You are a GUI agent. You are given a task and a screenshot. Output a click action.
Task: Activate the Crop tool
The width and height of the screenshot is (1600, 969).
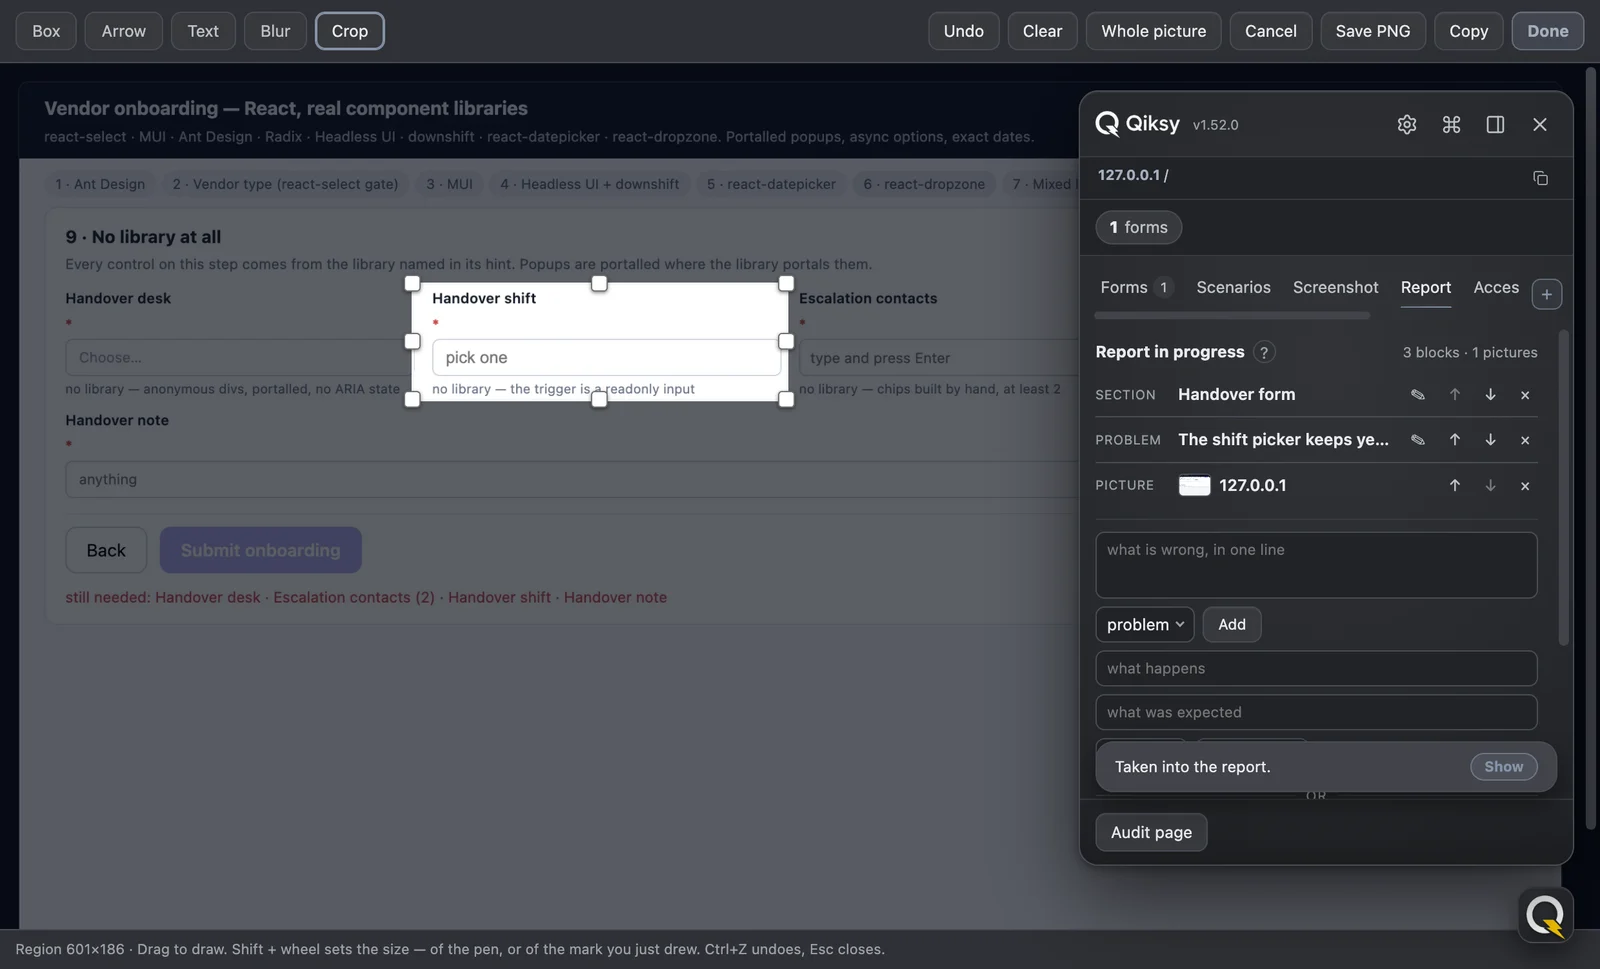pos(350,31)
